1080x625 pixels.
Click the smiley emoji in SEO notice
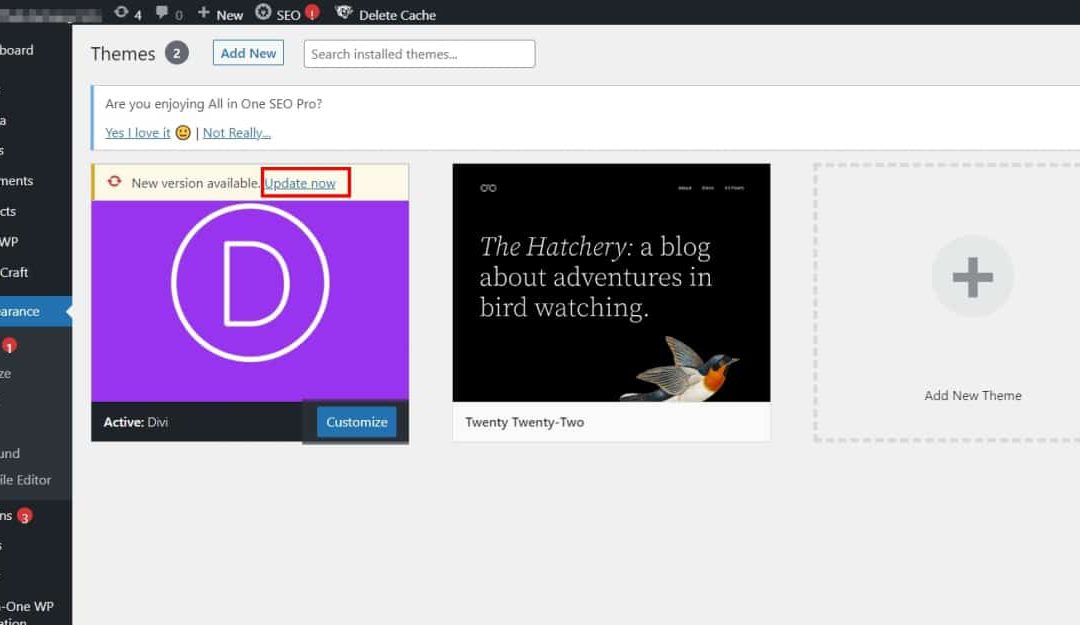coord(183,132)
